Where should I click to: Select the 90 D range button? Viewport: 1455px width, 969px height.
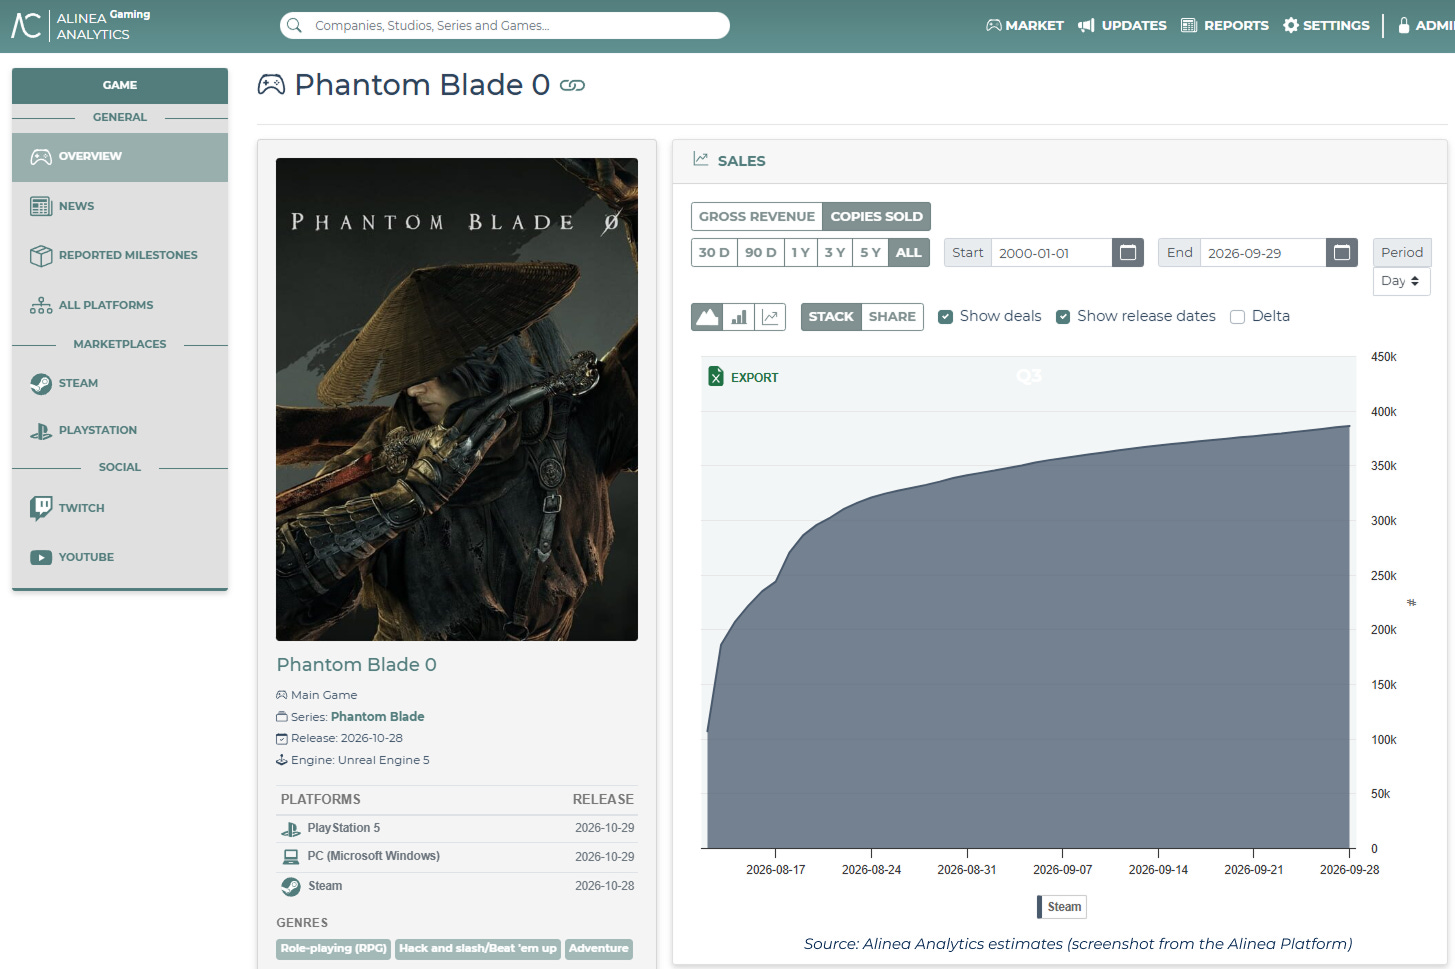pyautogui.click(x=761, y=253)
